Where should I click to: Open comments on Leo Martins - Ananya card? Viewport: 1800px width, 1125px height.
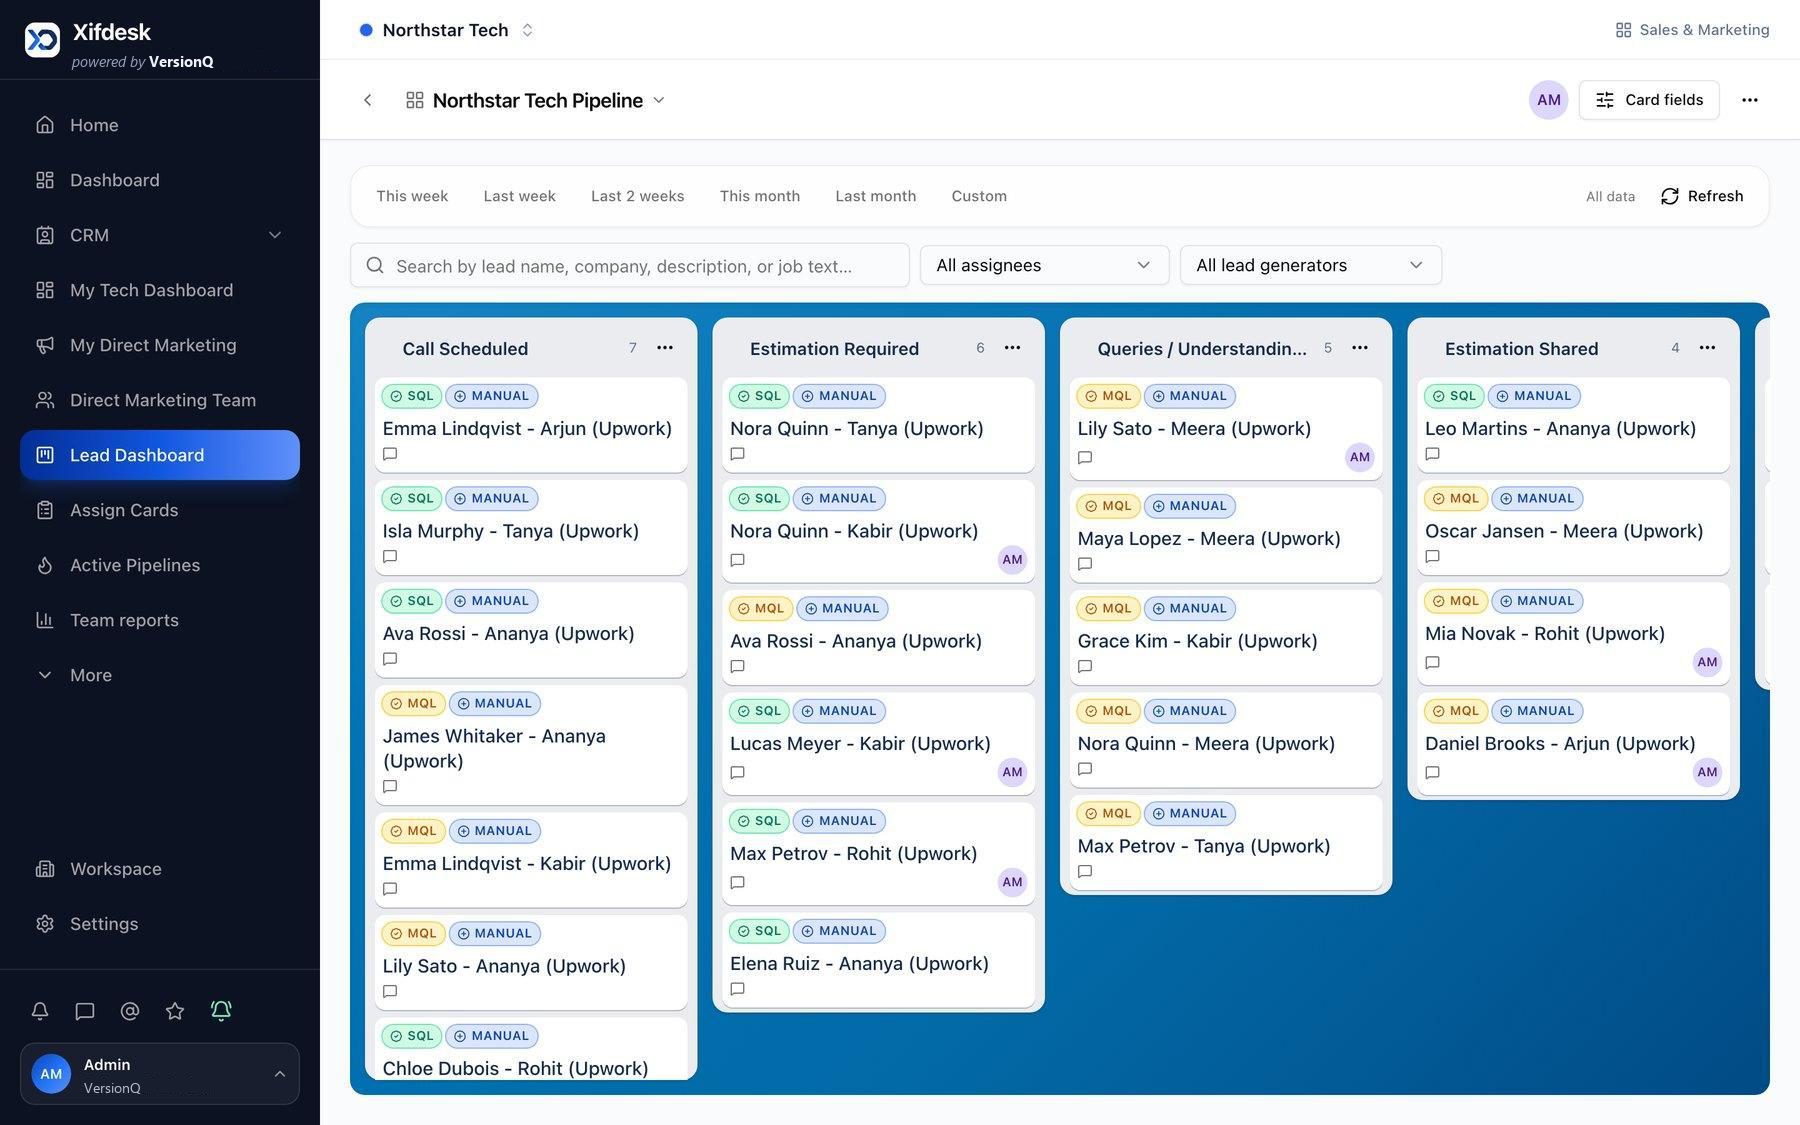point(1432,454)
